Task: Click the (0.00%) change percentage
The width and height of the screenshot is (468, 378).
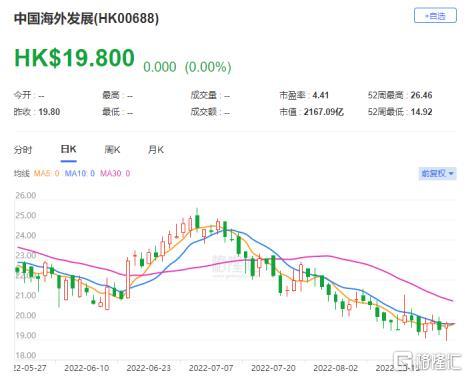Action: point(208,67)
